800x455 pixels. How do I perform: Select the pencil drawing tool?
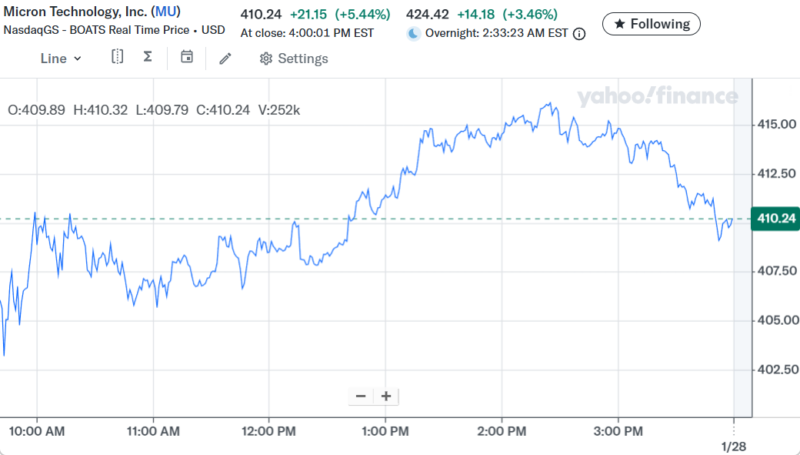[225, 58]
